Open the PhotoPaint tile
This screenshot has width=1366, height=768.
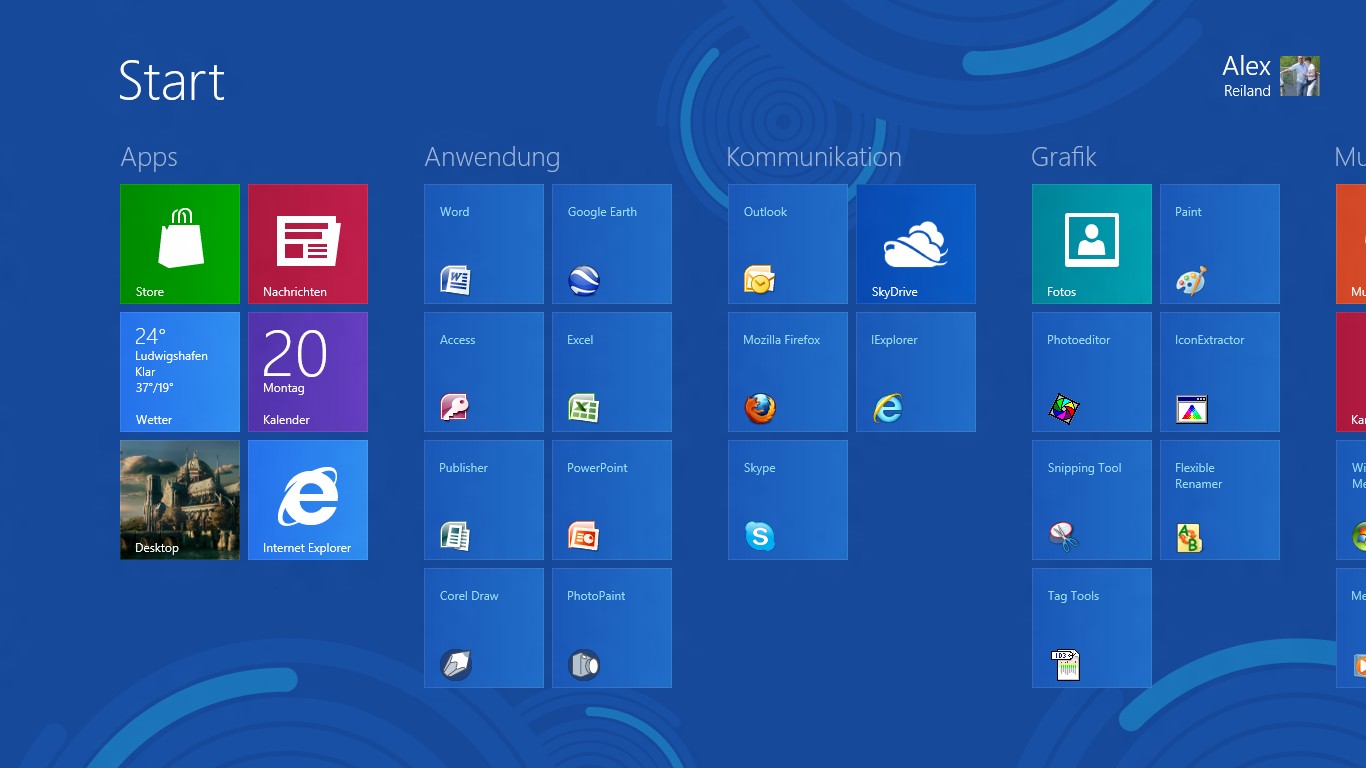tap(612, 628)
